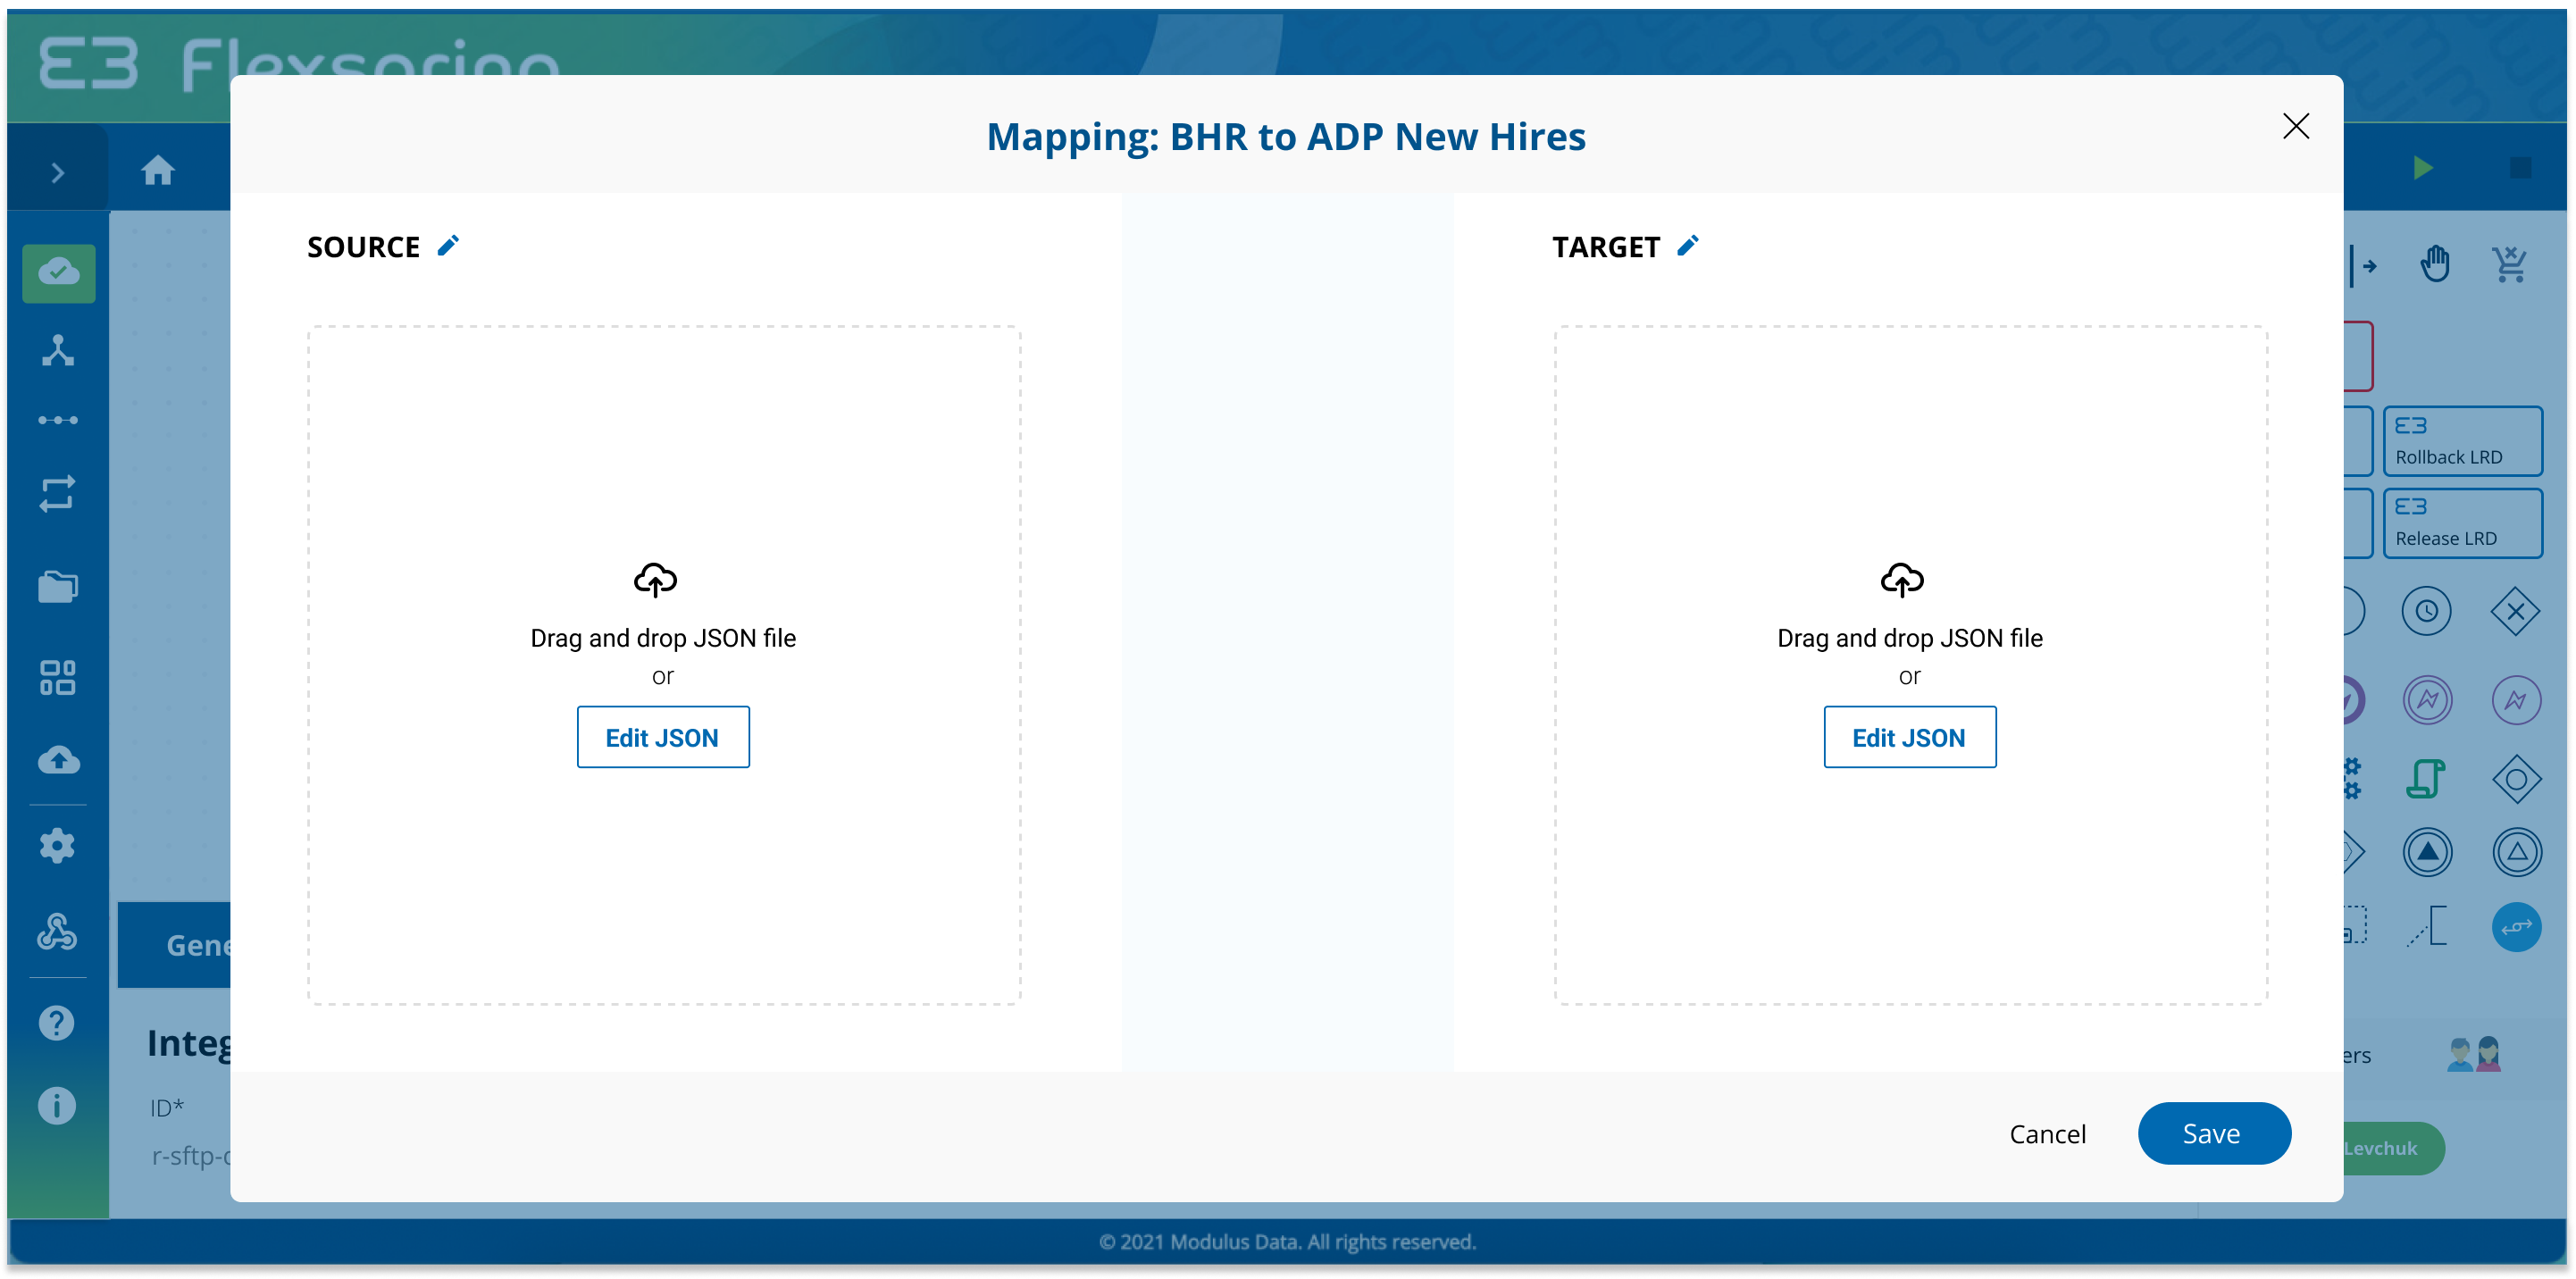Select the diamond circle gateway icon
The width and height of the screenshot is (2576, 1279).
2516,779
